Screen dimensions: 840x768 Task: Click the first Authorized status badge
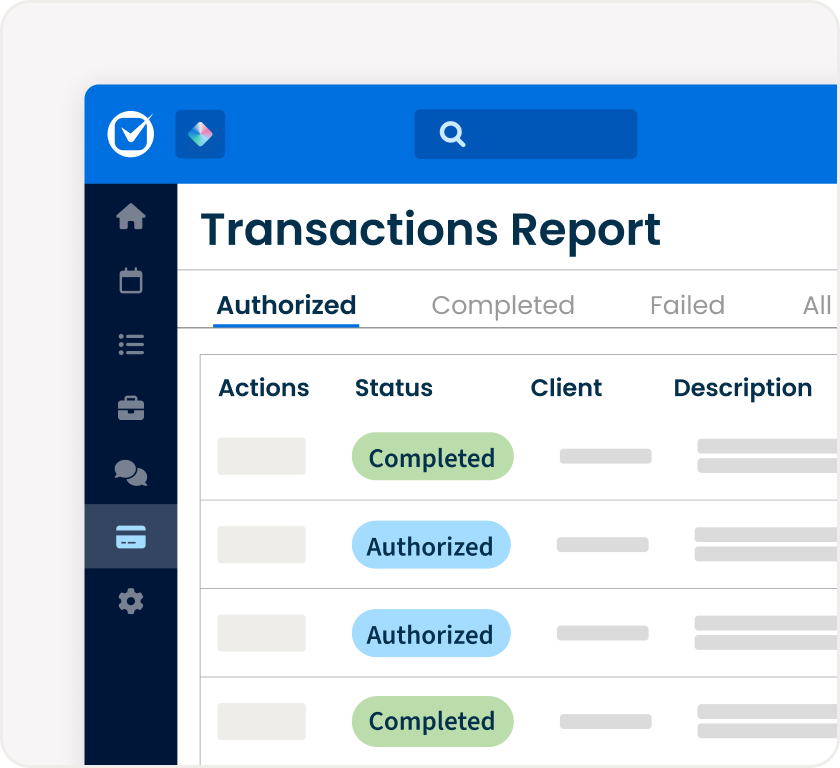pyautogui.click(x=431, y=546)
